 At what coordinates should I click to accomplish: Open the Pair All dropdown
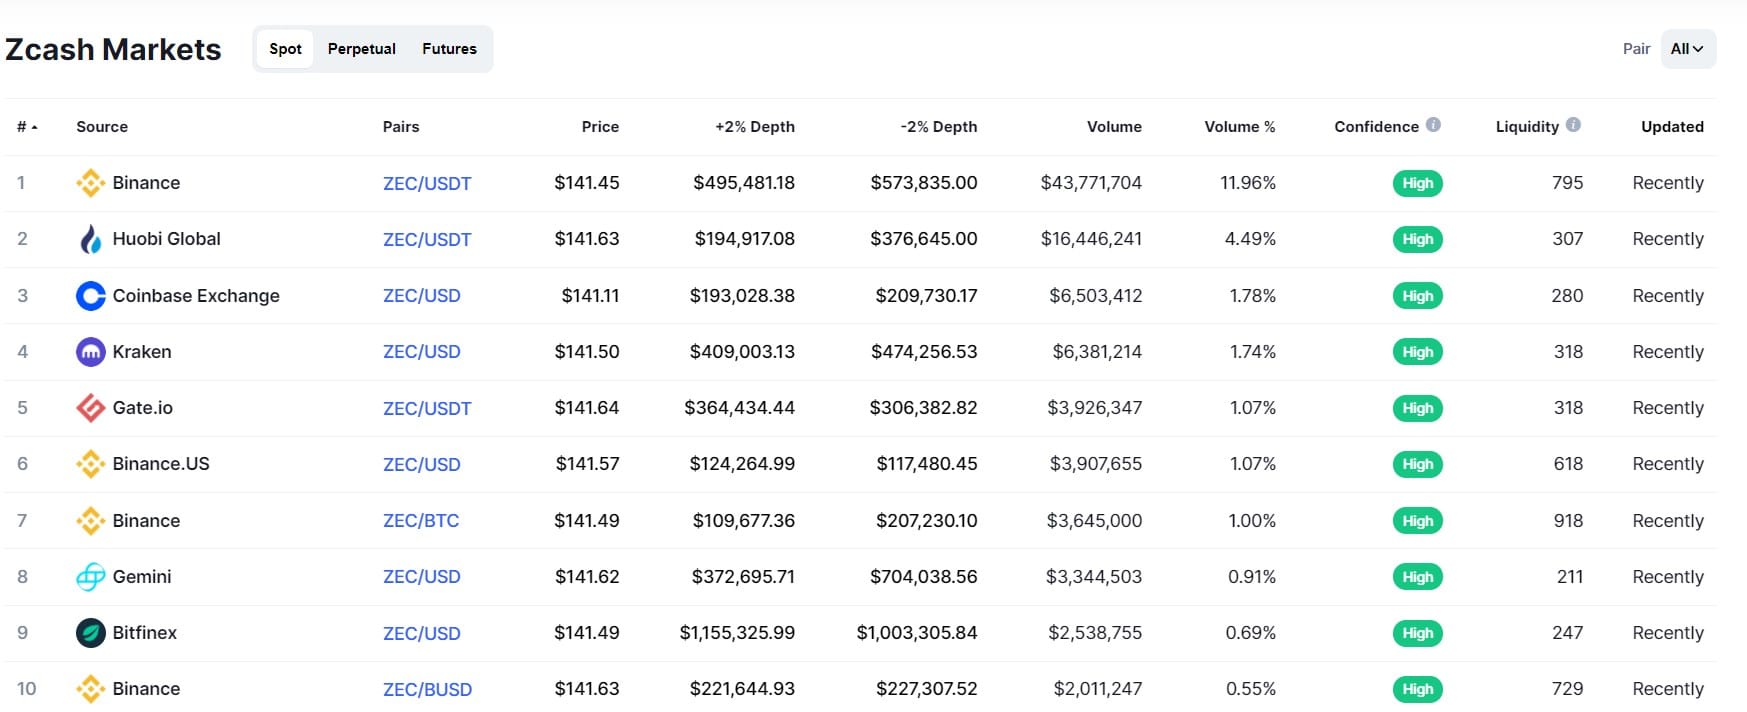[x=1688, y=49]
